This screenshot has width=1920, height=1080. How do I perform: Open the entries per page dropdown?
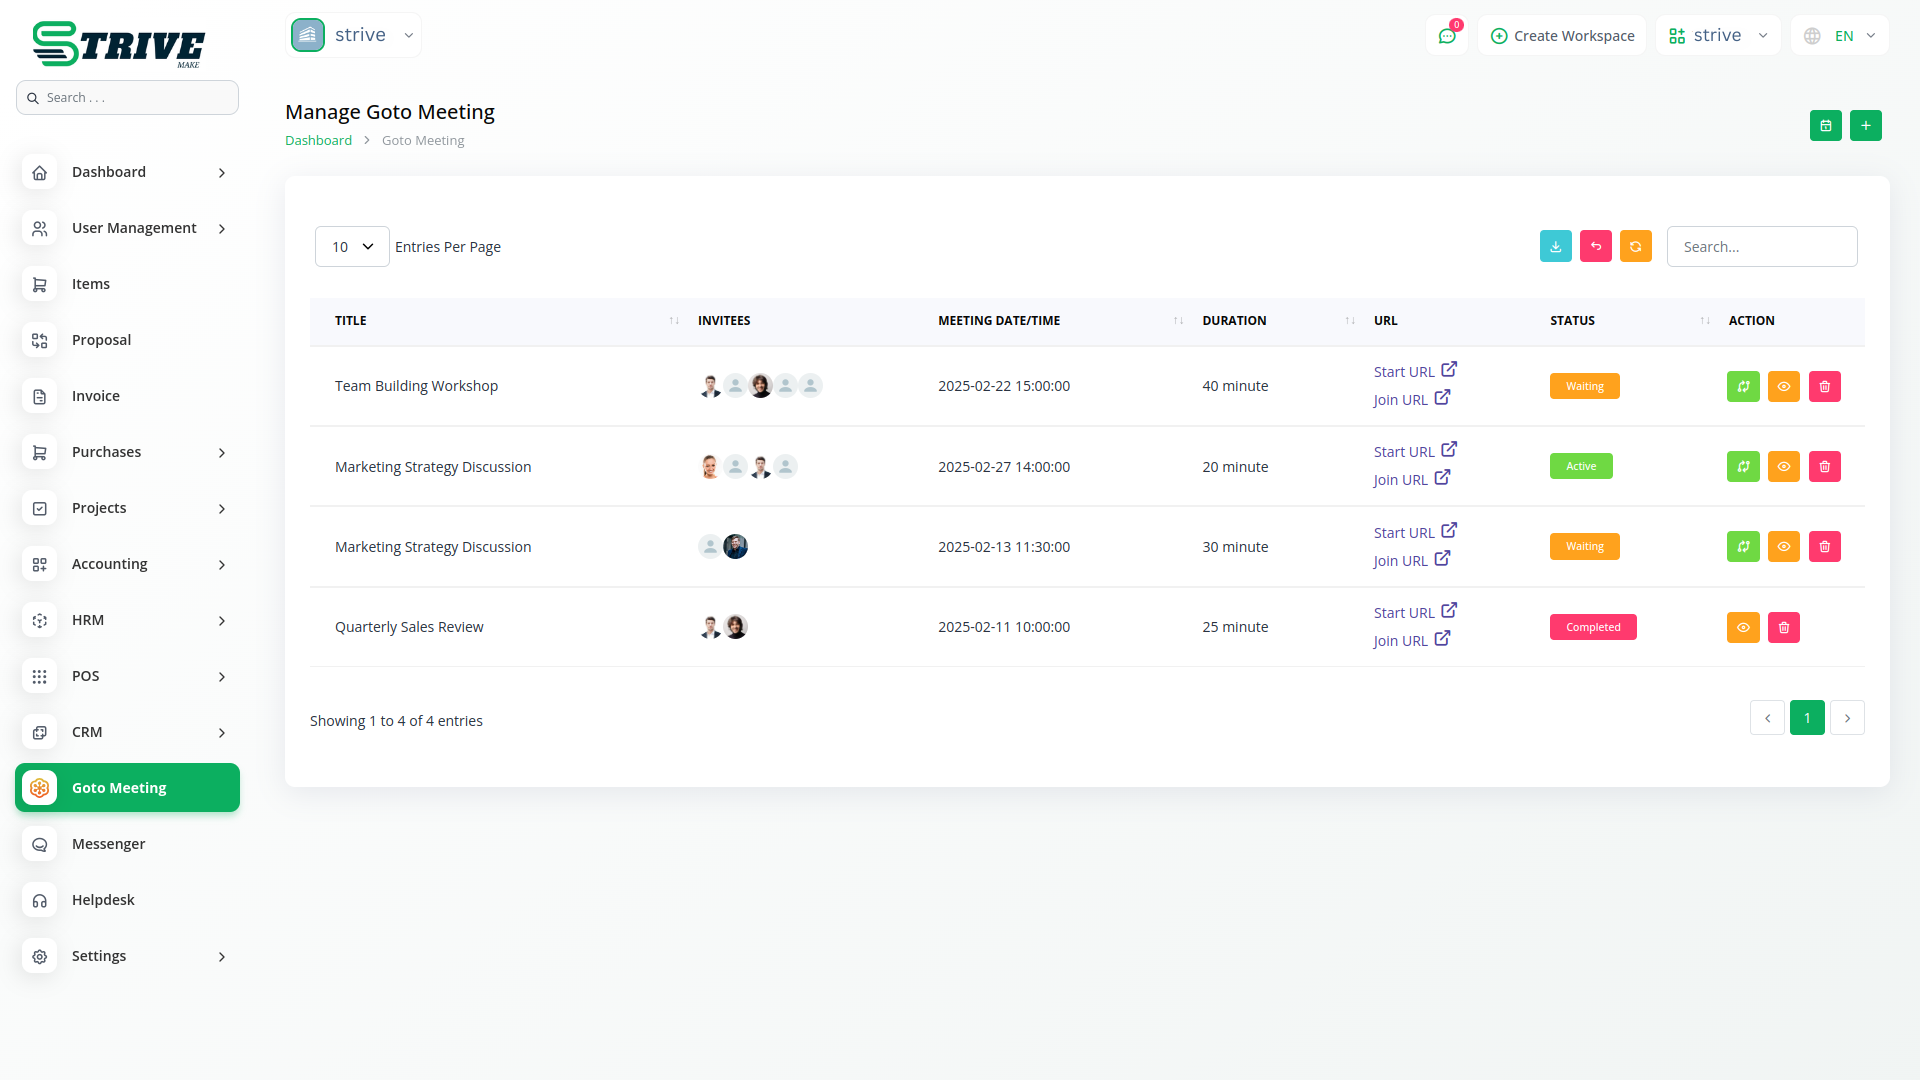[x=352, y=247]
